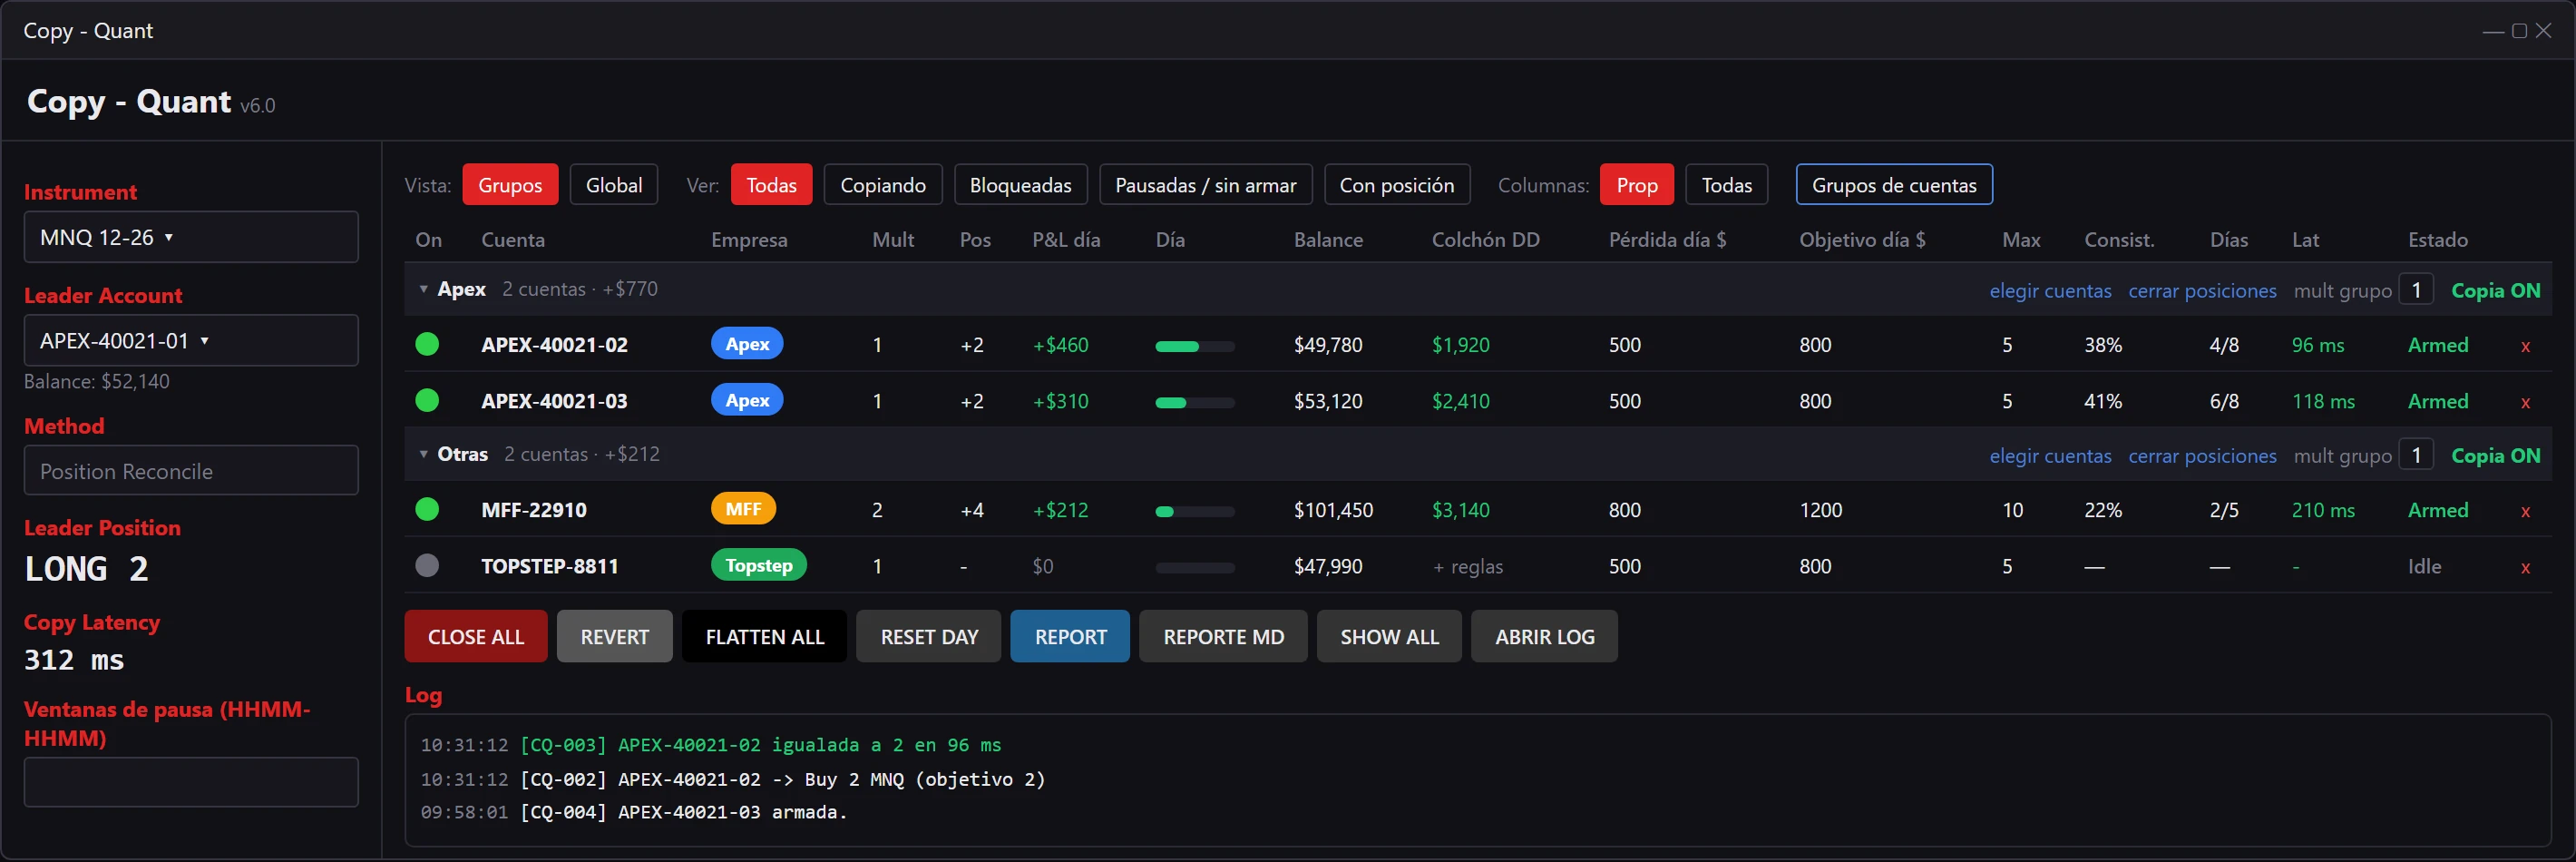Image resolution: width=2576 pixels, height=862 pixels.
Task: Toggle the on indicator for APEX-40021-02
Action: click(427, 344)
